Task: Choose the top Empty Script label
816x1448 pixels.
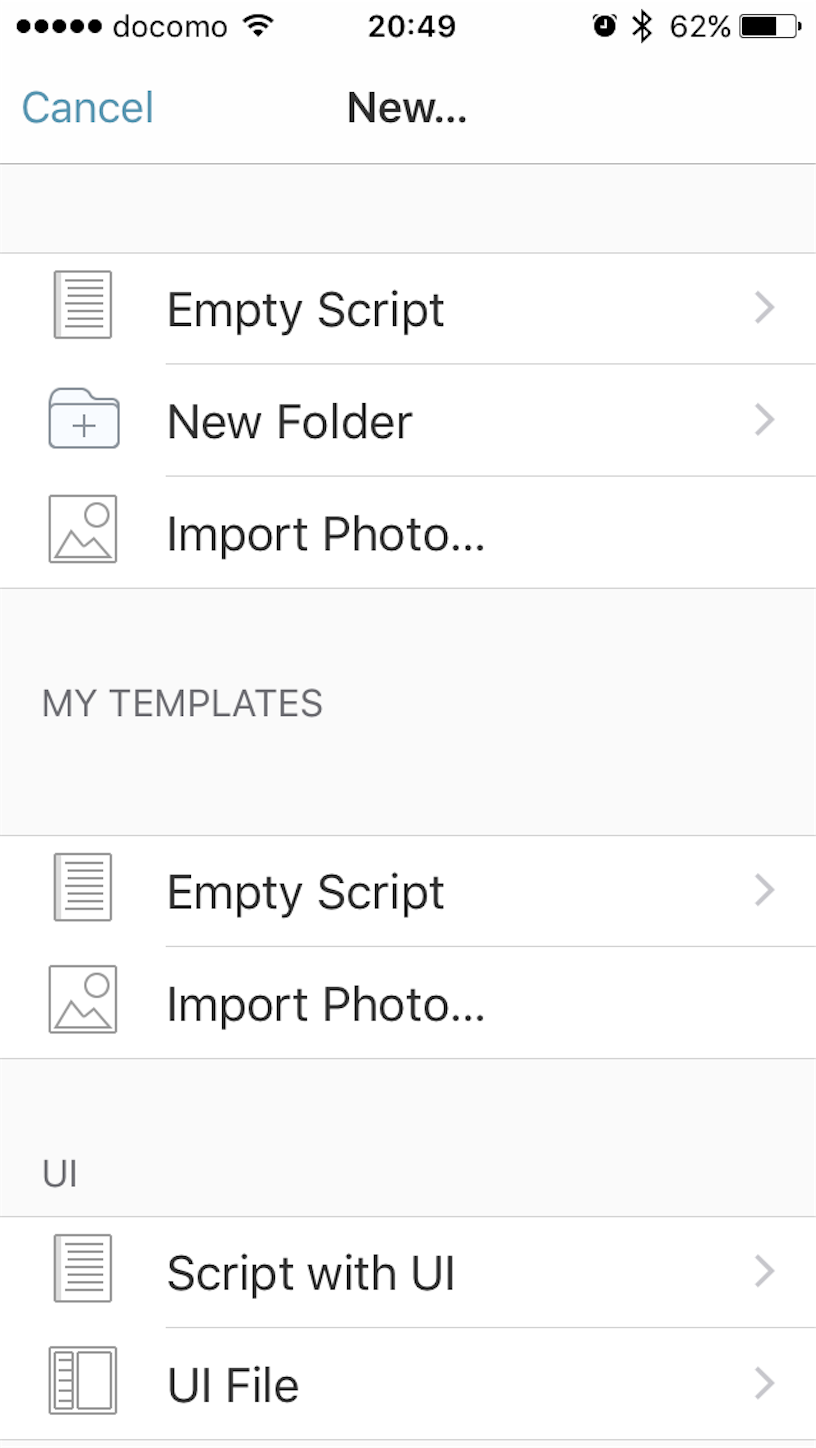Action: pyautogui.click(x=305, y=310)
